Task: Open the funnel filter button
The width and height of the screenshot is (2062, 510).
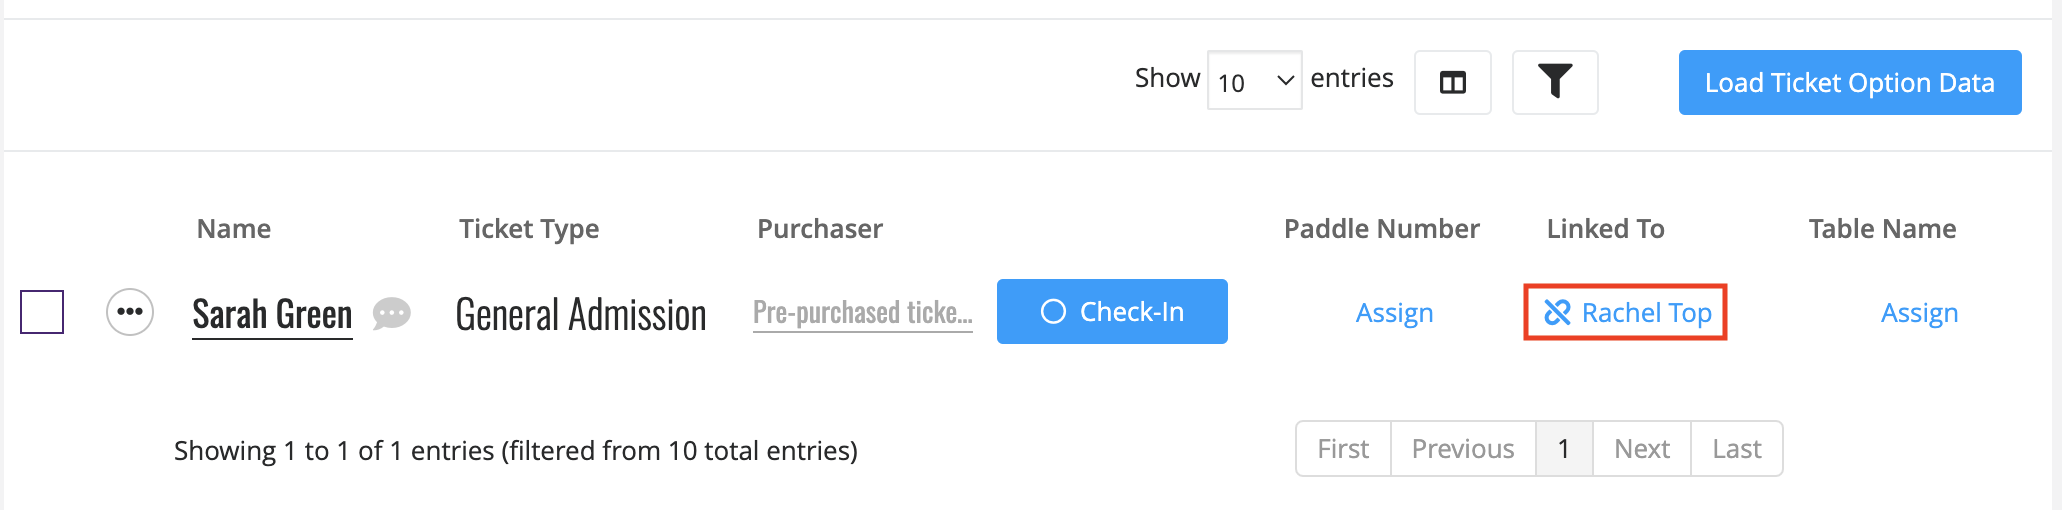Action: click(1555, 82)
